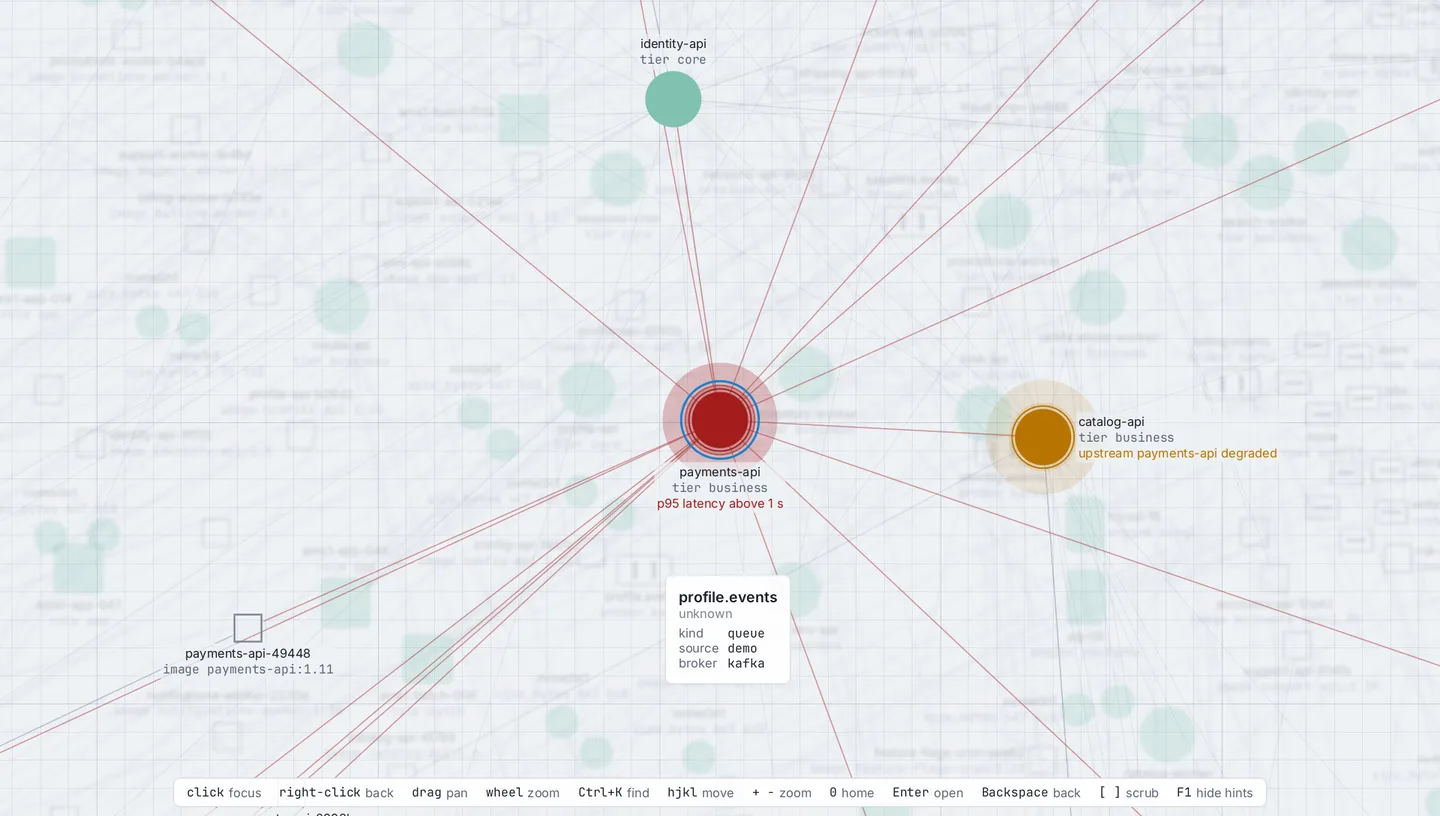Click the "queue" kind value

(x=746, y=634)
